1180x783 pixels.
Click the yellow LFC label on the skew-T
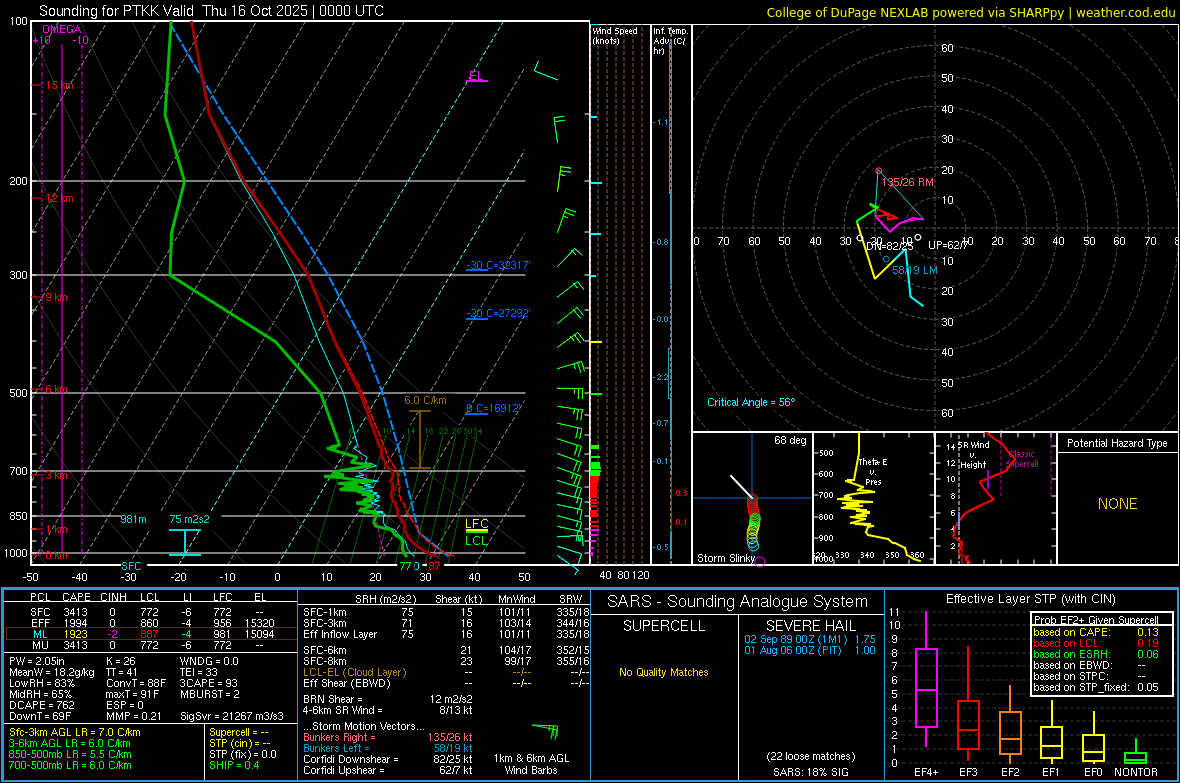pos(476,524)
